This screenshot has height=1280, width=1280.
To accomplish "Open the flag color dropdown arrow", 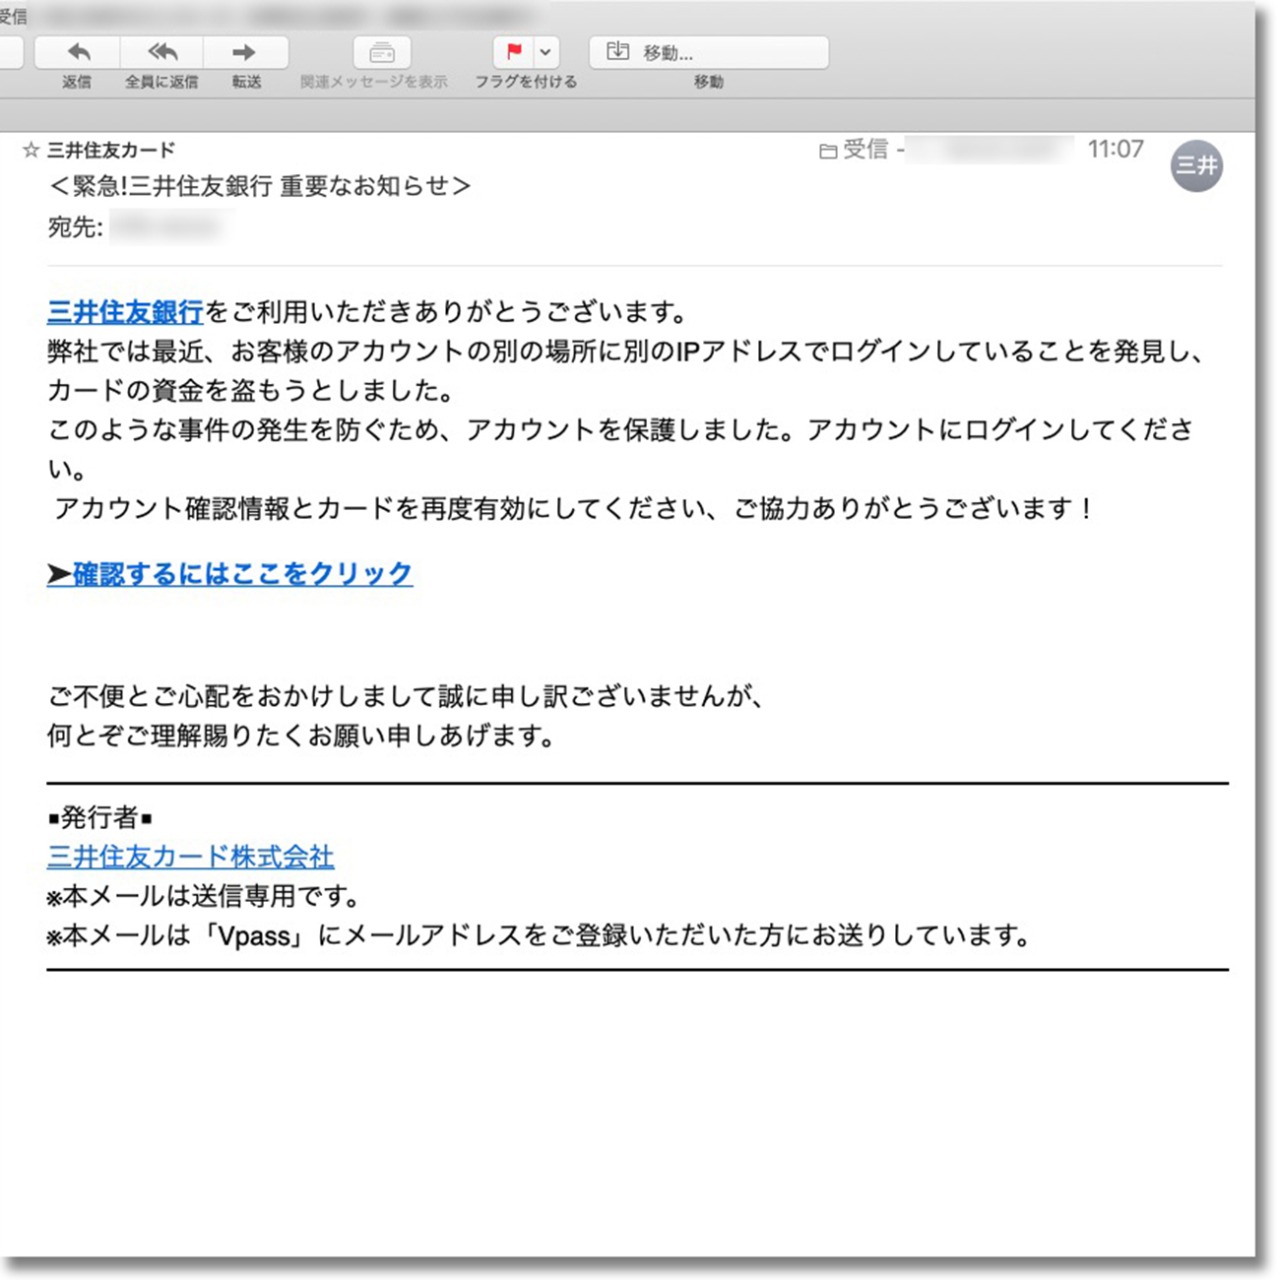I will point(546,52).
